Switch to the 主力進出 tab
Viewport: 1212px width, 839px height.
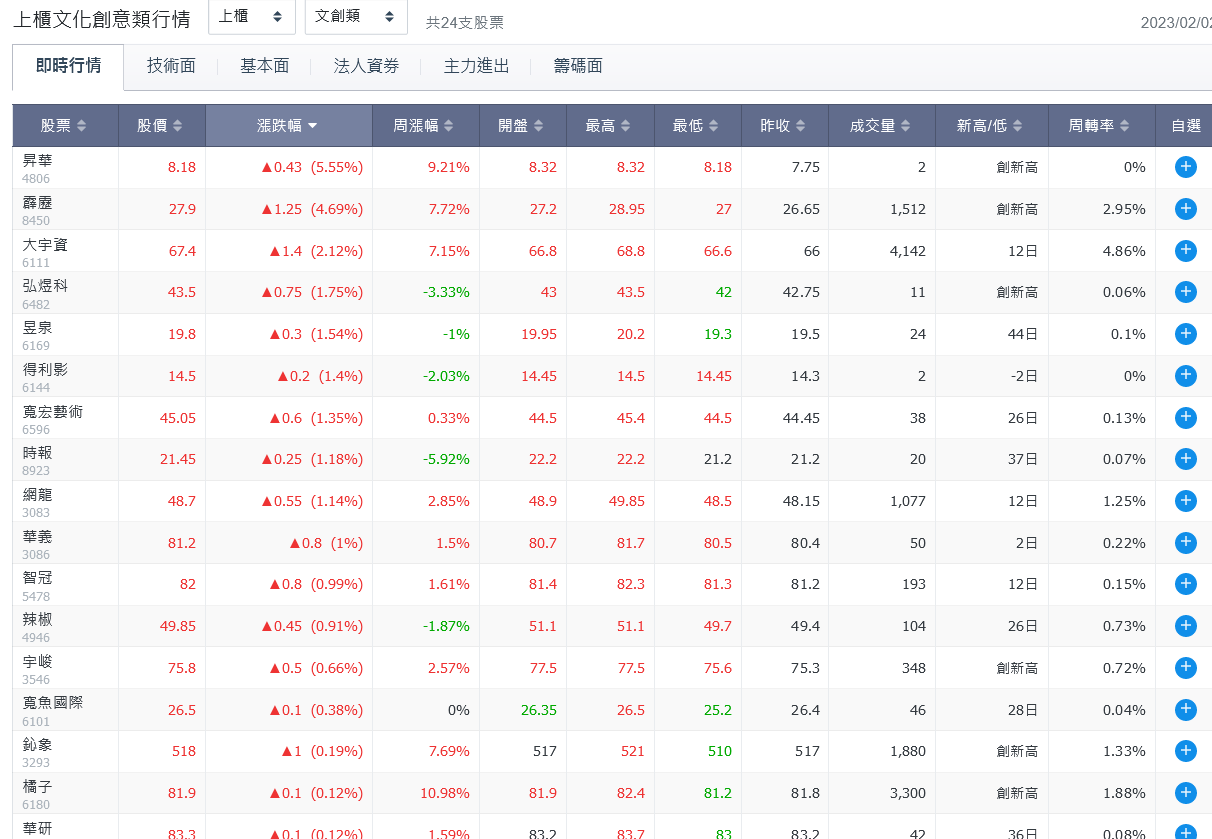point(477,67)
